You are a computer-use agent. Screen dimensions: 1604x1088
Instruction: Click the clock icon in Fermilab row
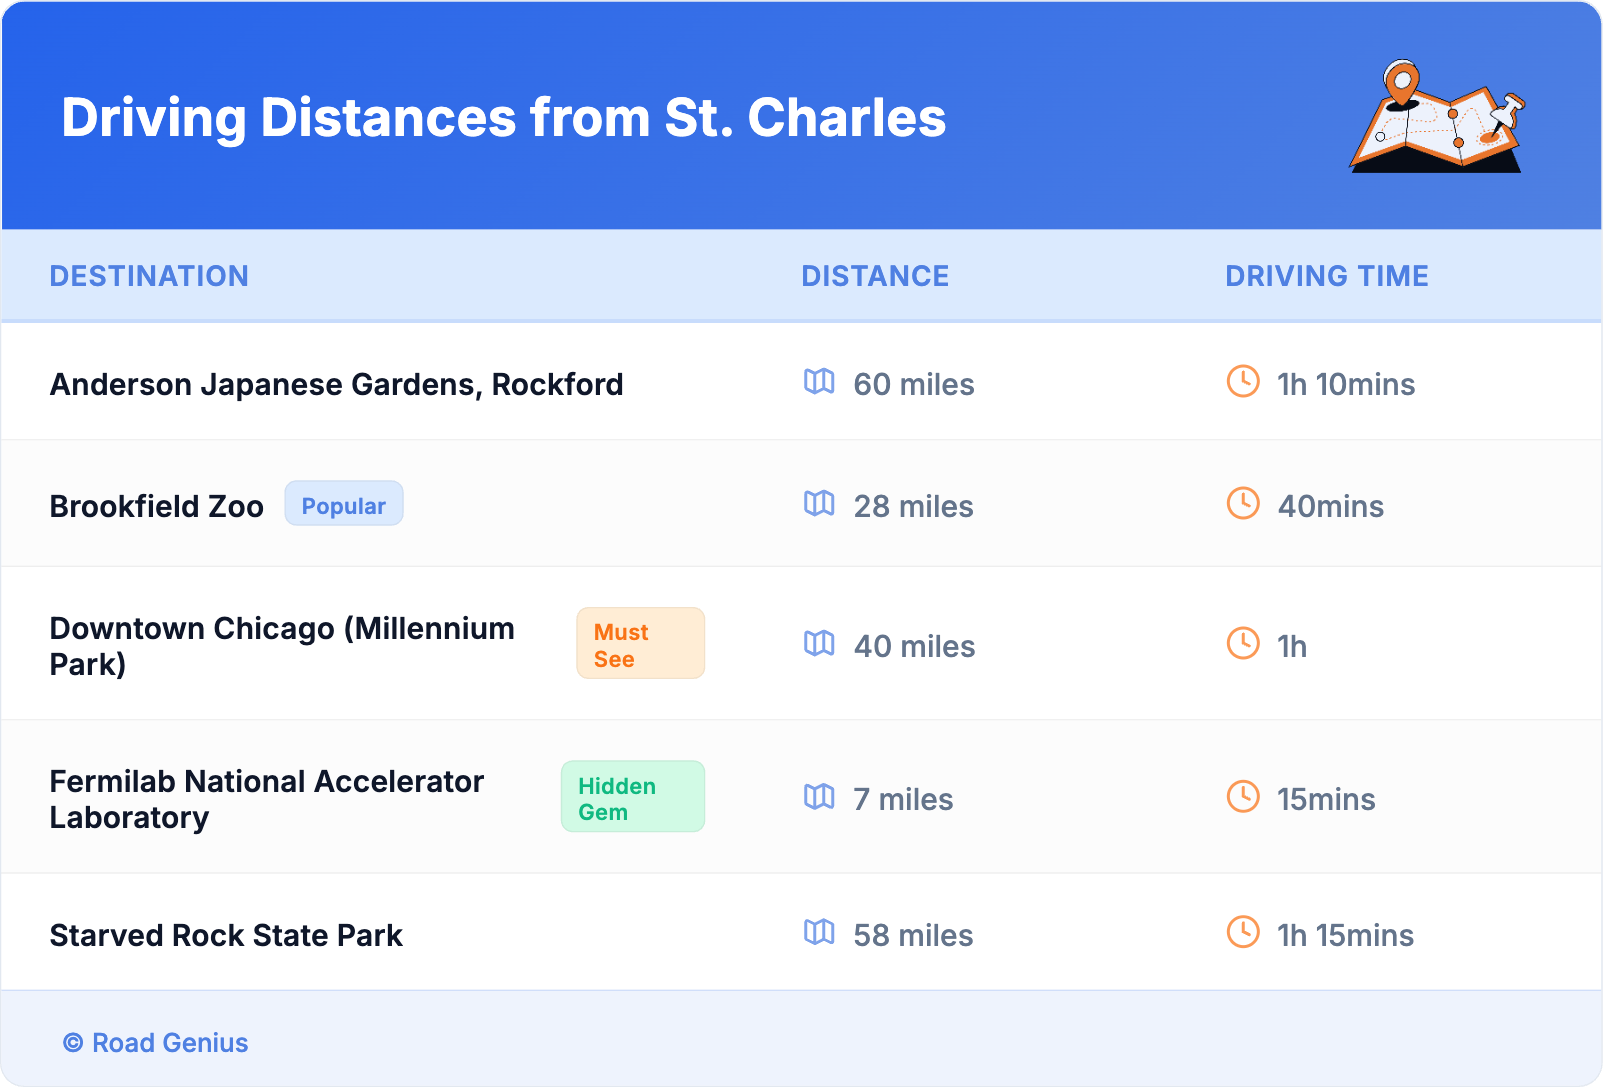click(1243, 797)
